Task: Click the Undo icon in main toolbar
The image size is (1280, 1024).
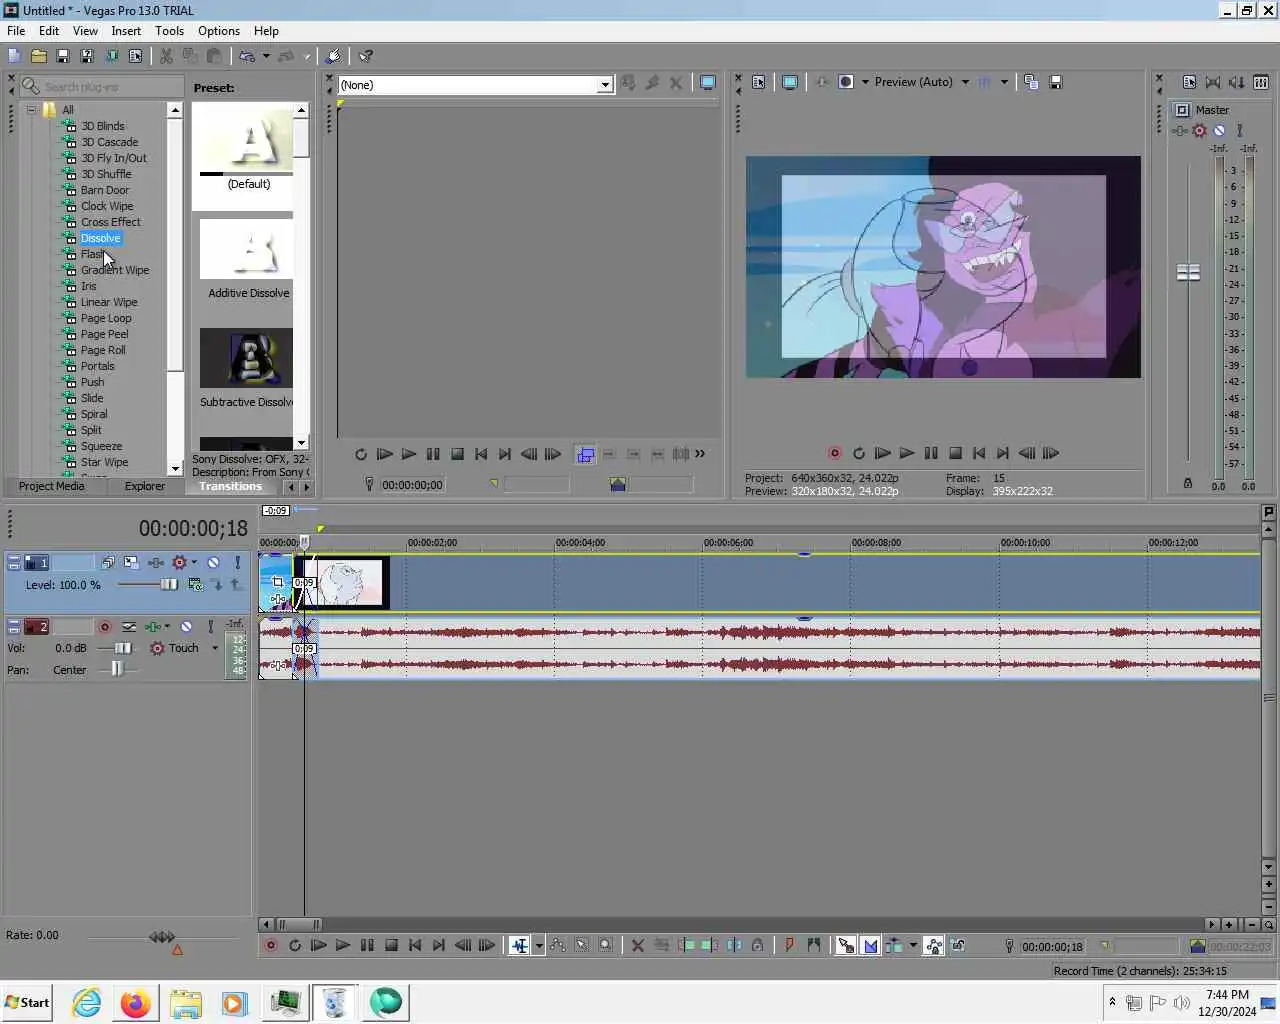Action: pos(247,56)
